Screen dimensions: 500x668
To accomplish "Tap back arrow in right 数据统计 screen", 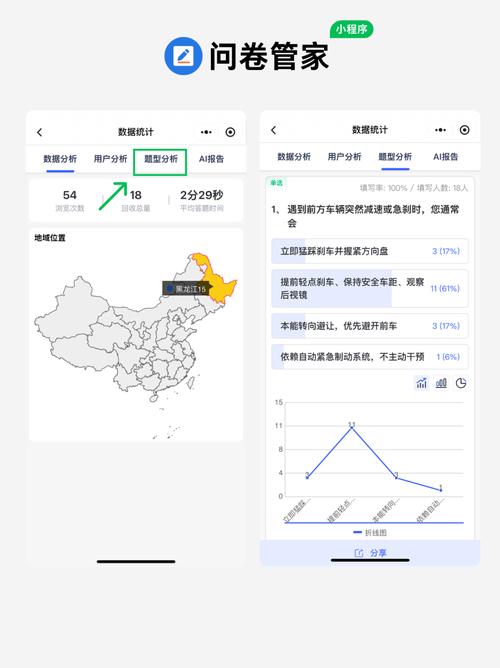I will click(x=273, y=130).
